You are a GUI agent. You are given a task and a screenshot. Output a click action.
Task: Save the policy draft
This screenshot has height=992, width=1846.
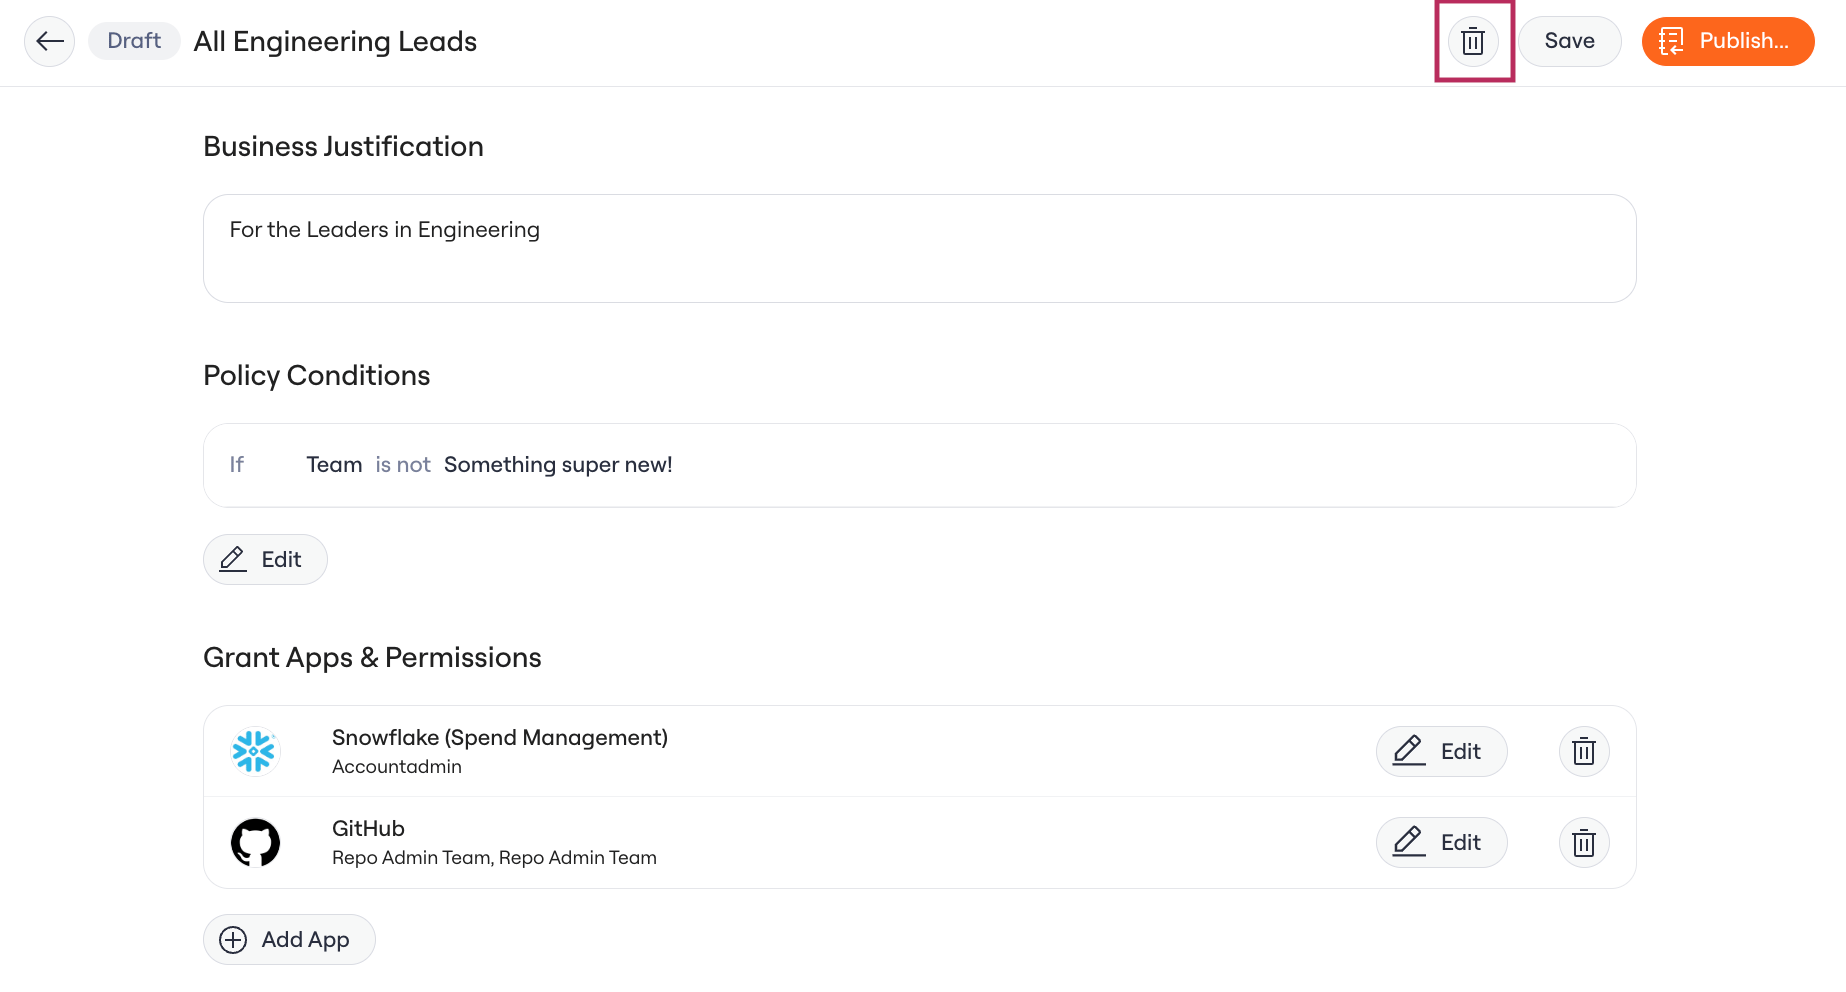[x=1569, y=41]
